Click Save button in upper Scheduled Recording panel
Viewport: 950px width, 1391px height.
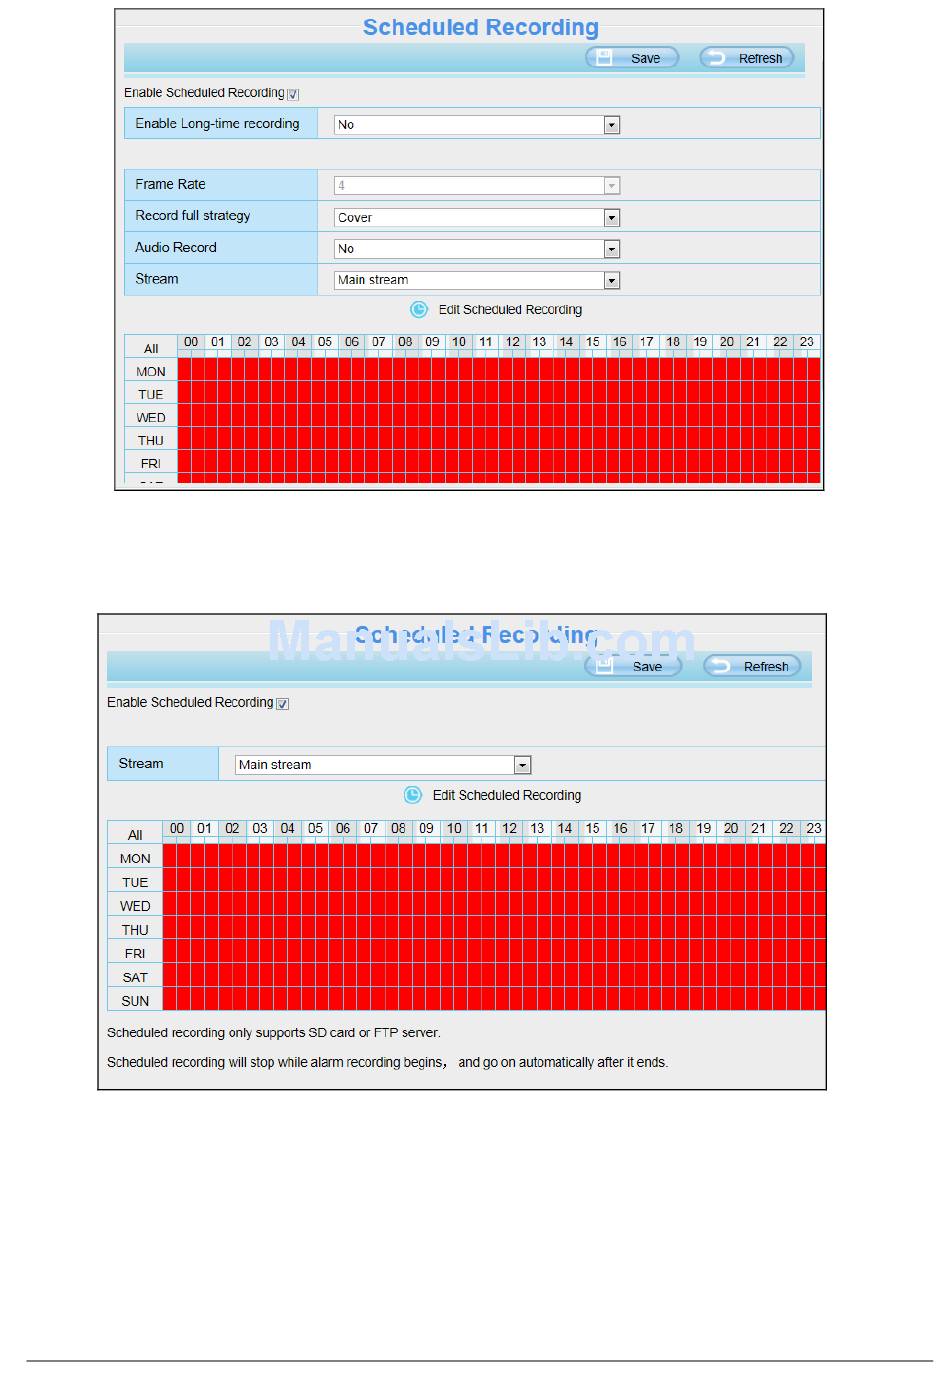tap(632, 58)
